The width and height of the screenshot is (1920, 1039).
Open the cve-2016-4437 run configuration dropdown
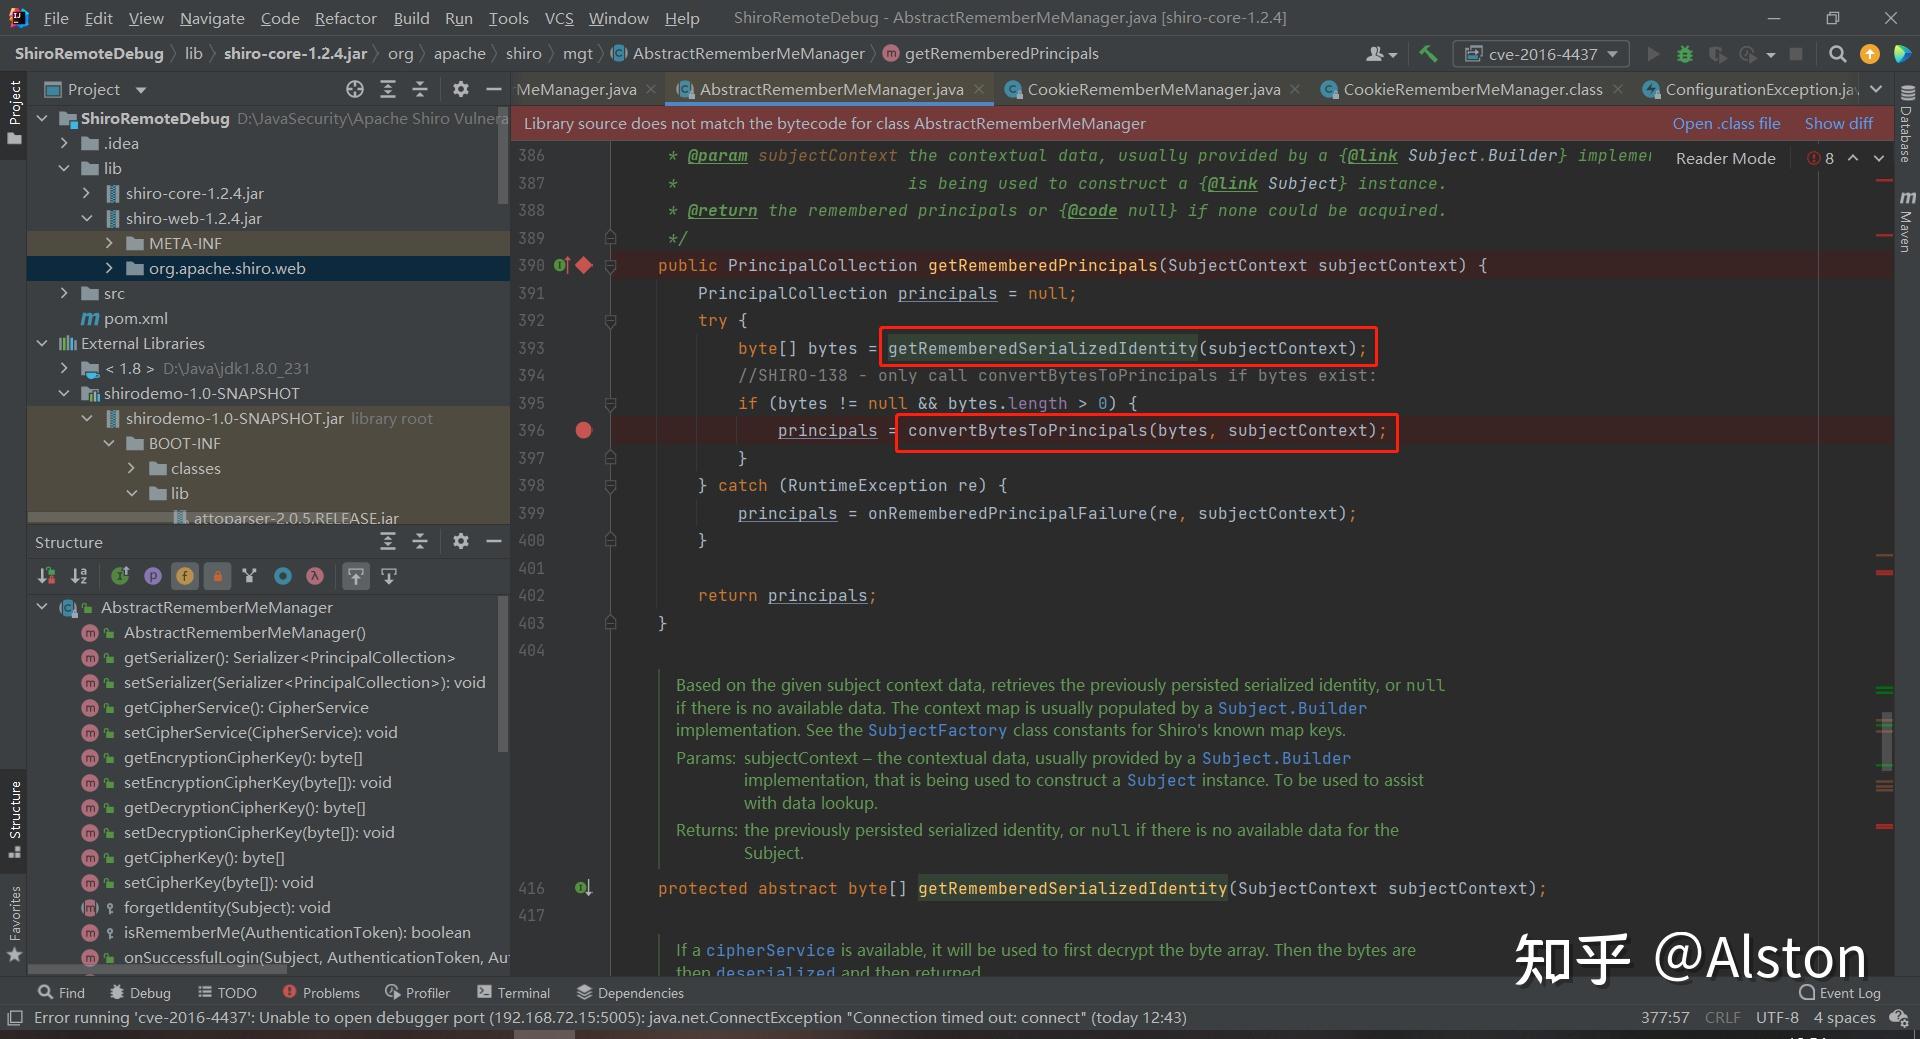(1541, 54)
